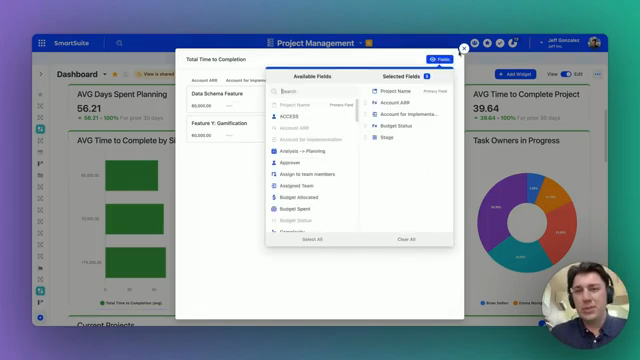Image resolution: width=640 pixels, height=360 pixels.
Task: Click the top green bar in the bar chart
Action: coord(131,176)
